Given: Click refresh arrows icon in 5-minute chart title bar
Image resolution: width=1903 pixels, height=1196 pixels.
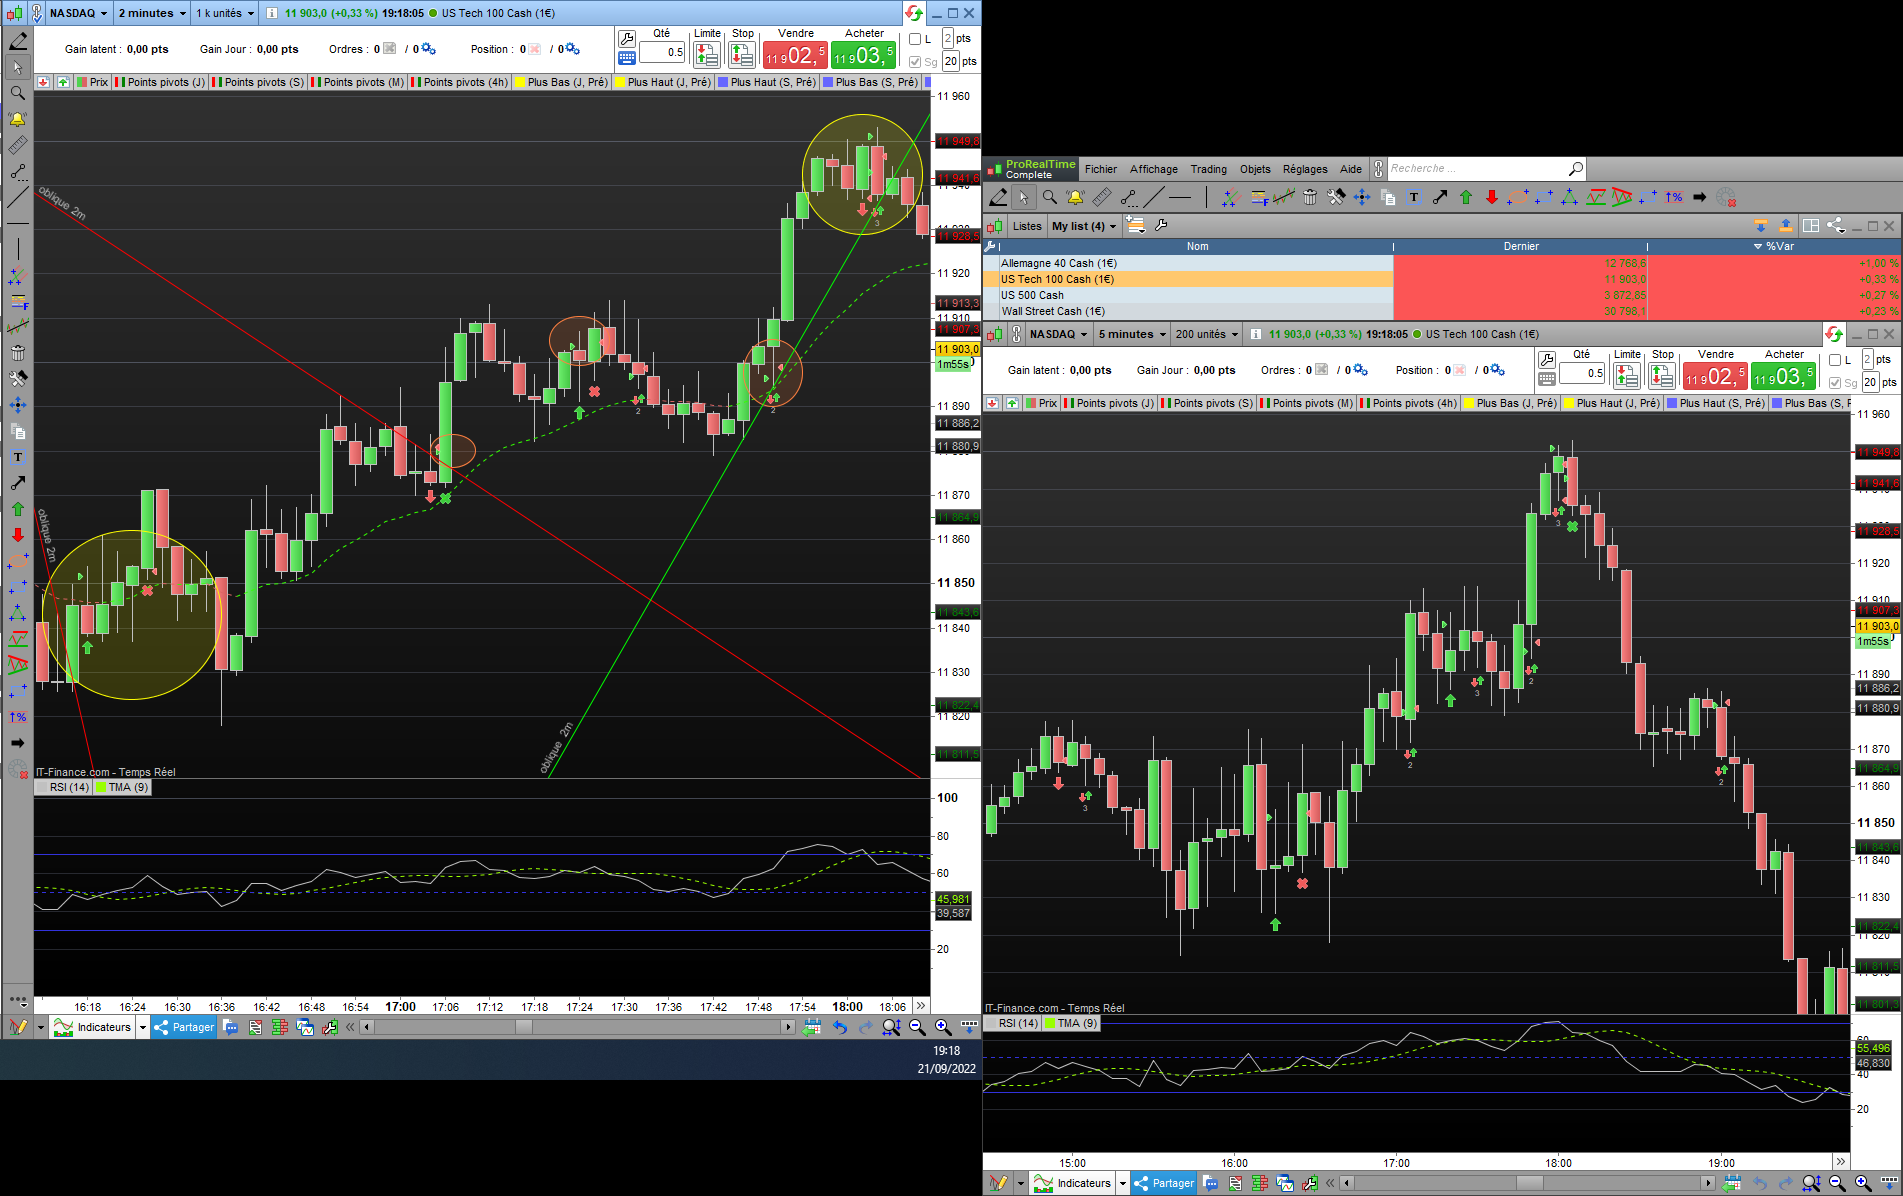Looking at the screenshot, I should [1833, 334].
